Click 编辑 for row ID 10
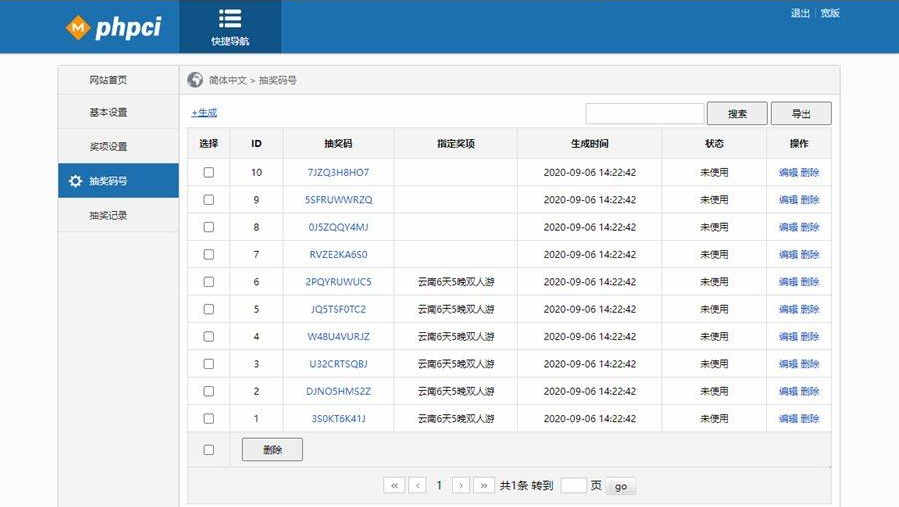This screenshot has height=507, width=899. 788,172
